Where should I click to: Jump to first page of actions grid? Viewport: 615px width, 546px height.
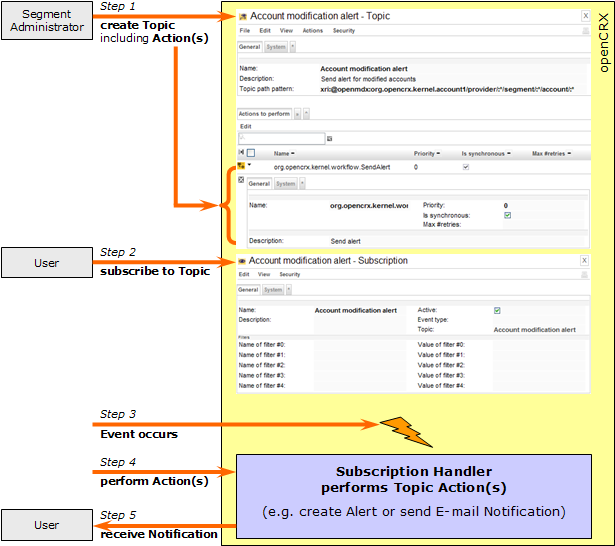coord(241,153)
